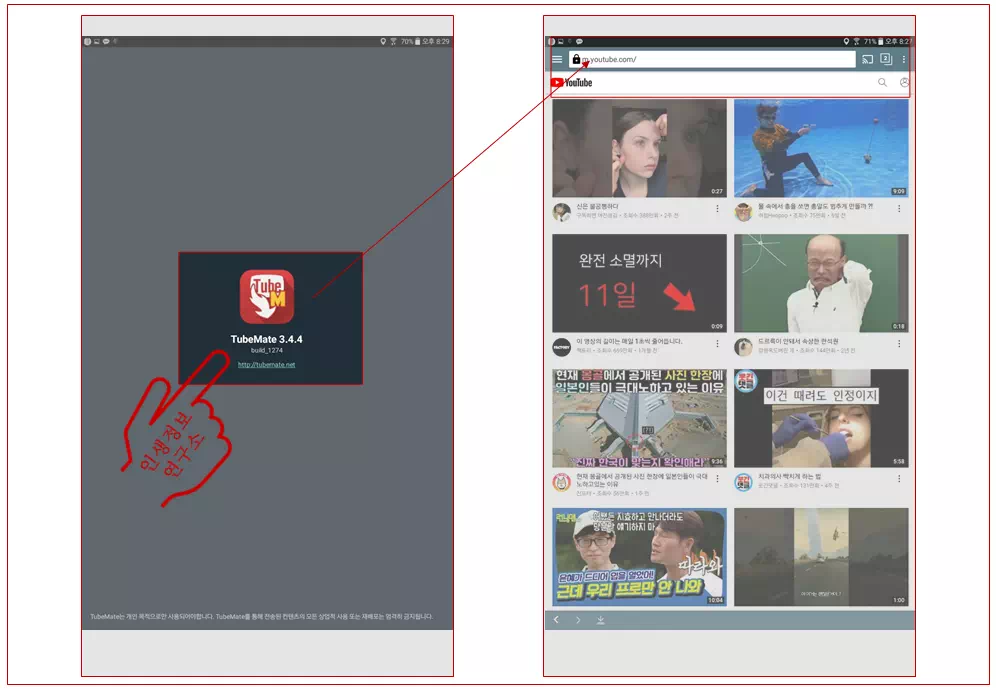
Task: Open options for the 11일 countdown video
Action: click(718, 344)
